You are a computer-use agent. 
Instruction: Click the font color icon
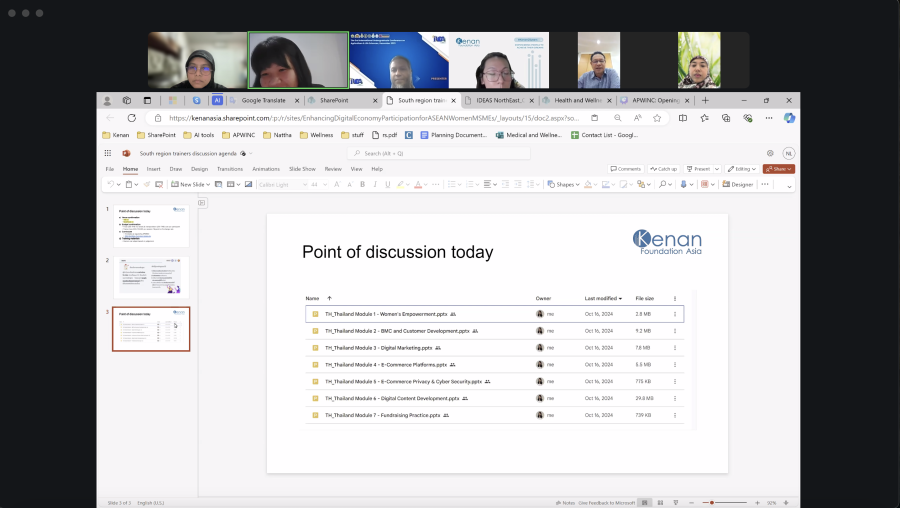point(418,184)
